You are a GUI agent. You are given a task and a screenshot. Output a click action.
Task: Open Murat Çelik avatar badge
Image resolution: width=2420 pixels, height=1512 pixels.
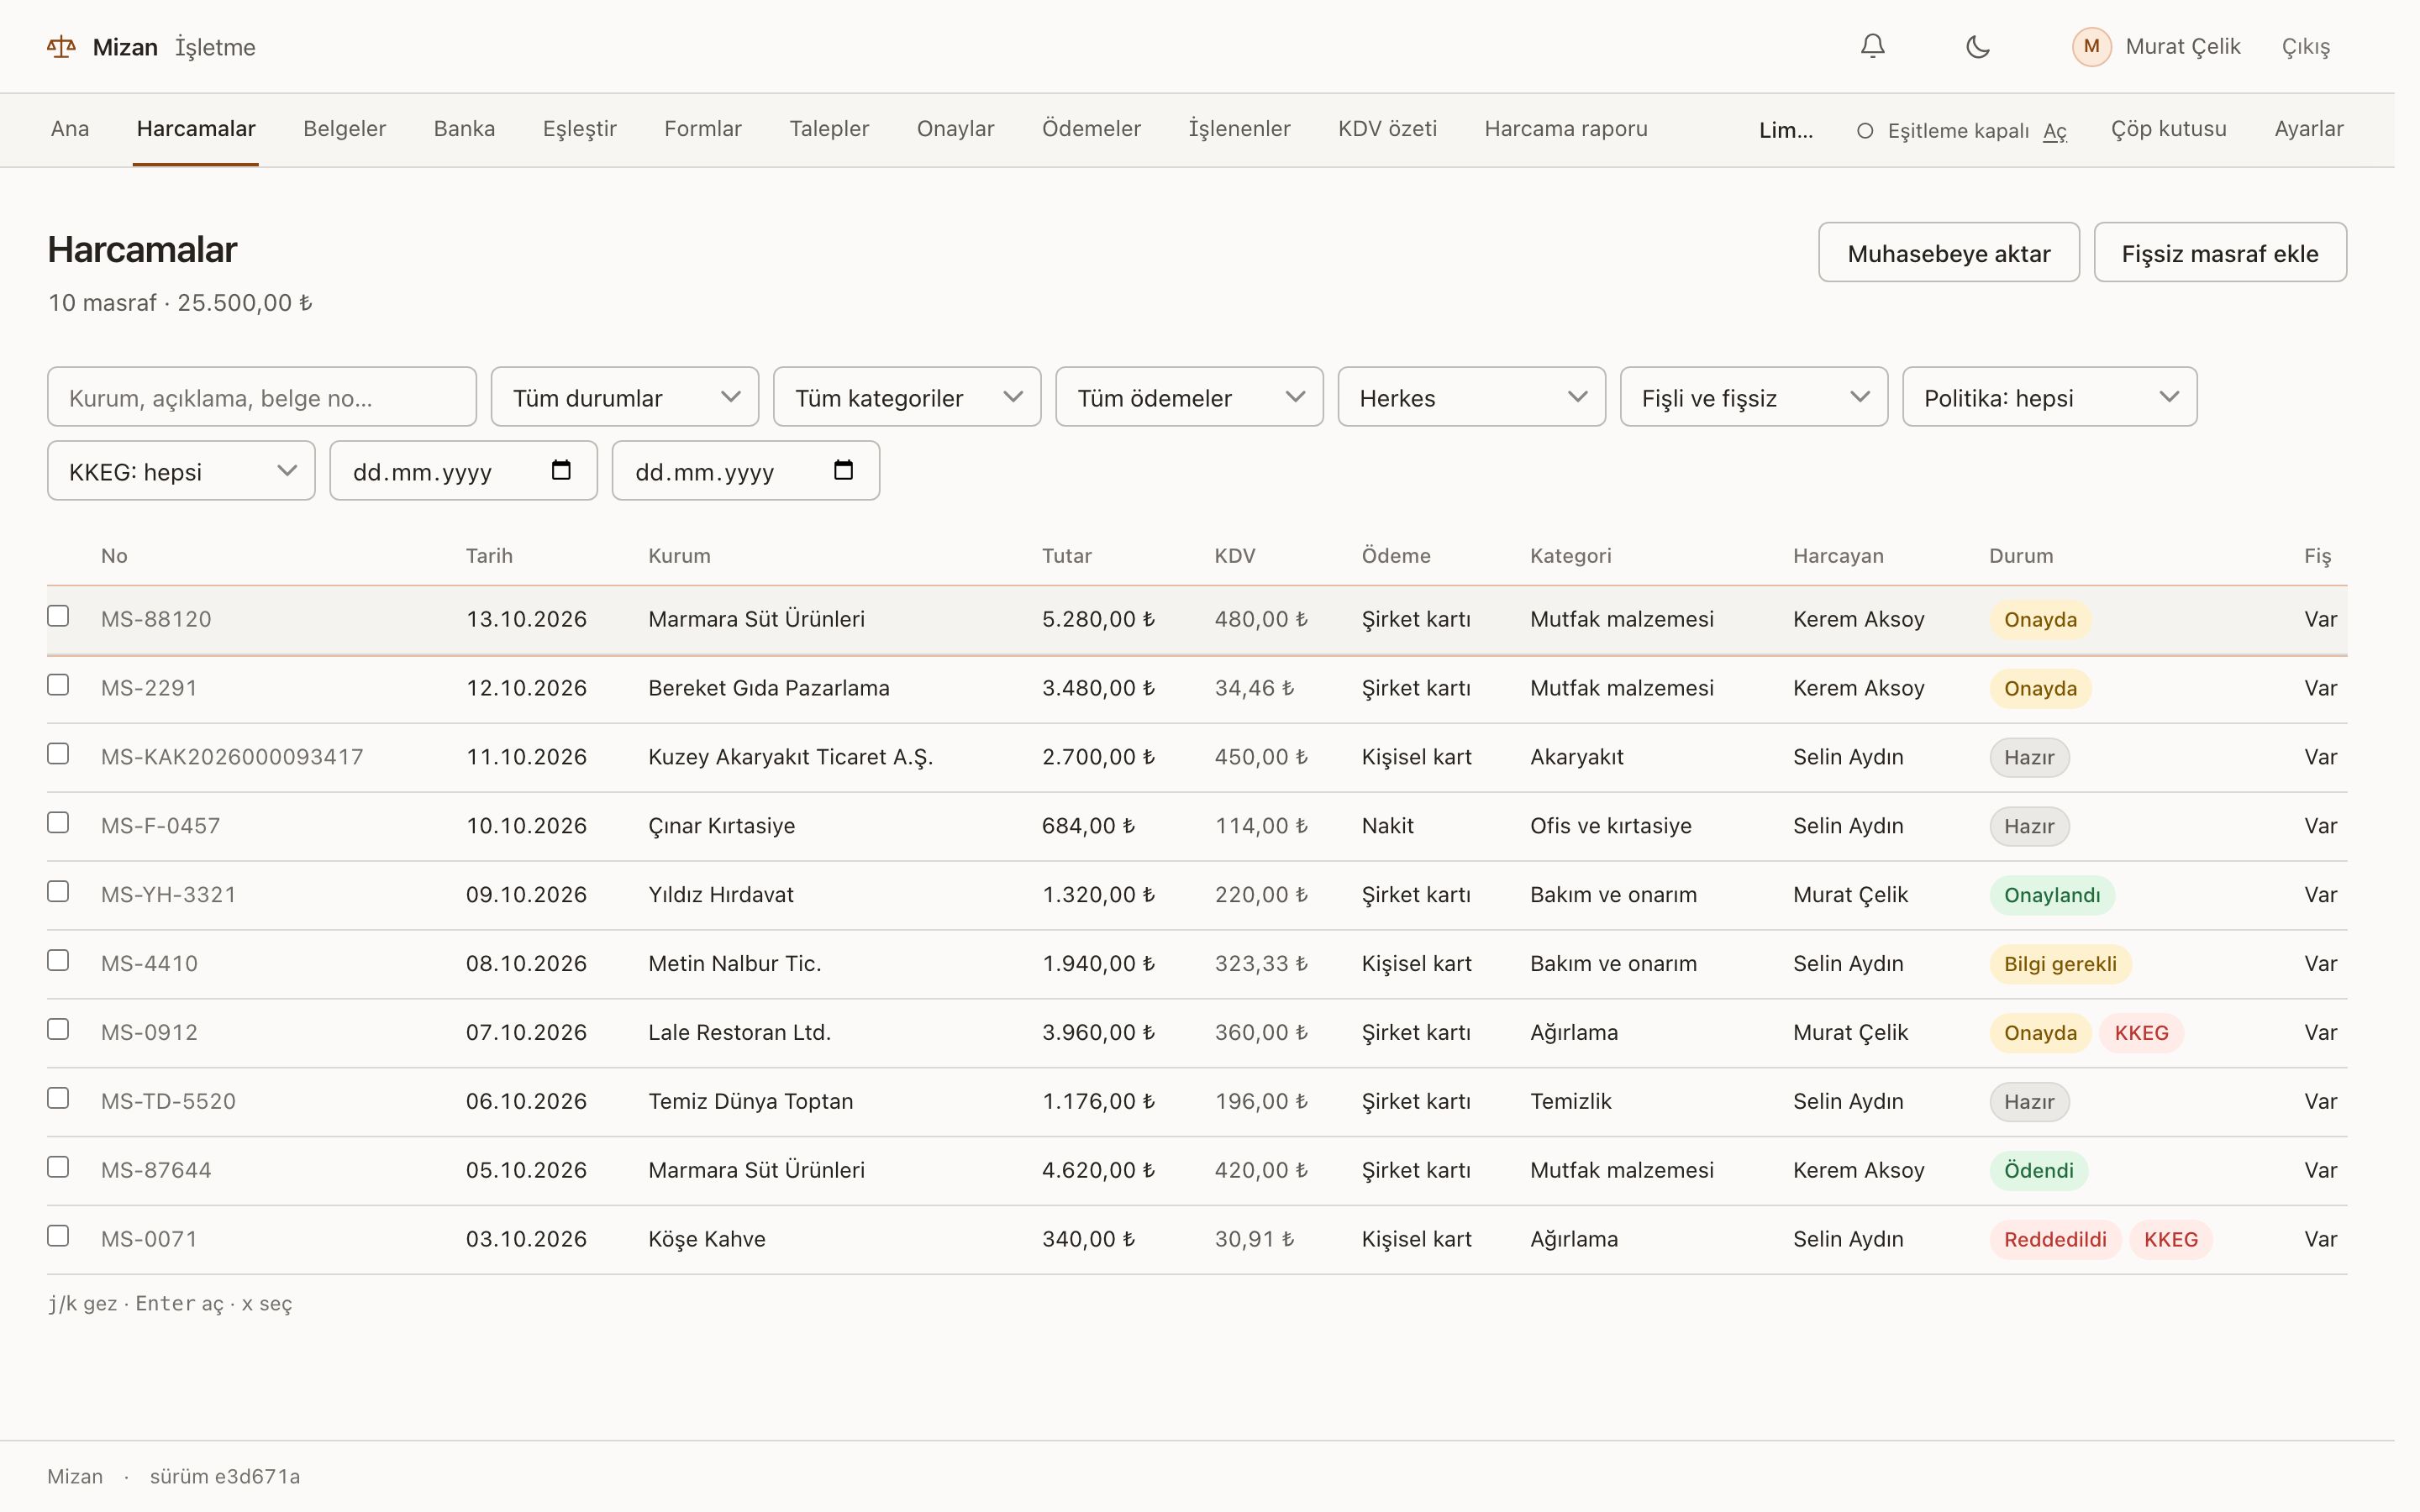click(x=2091, y=47)
